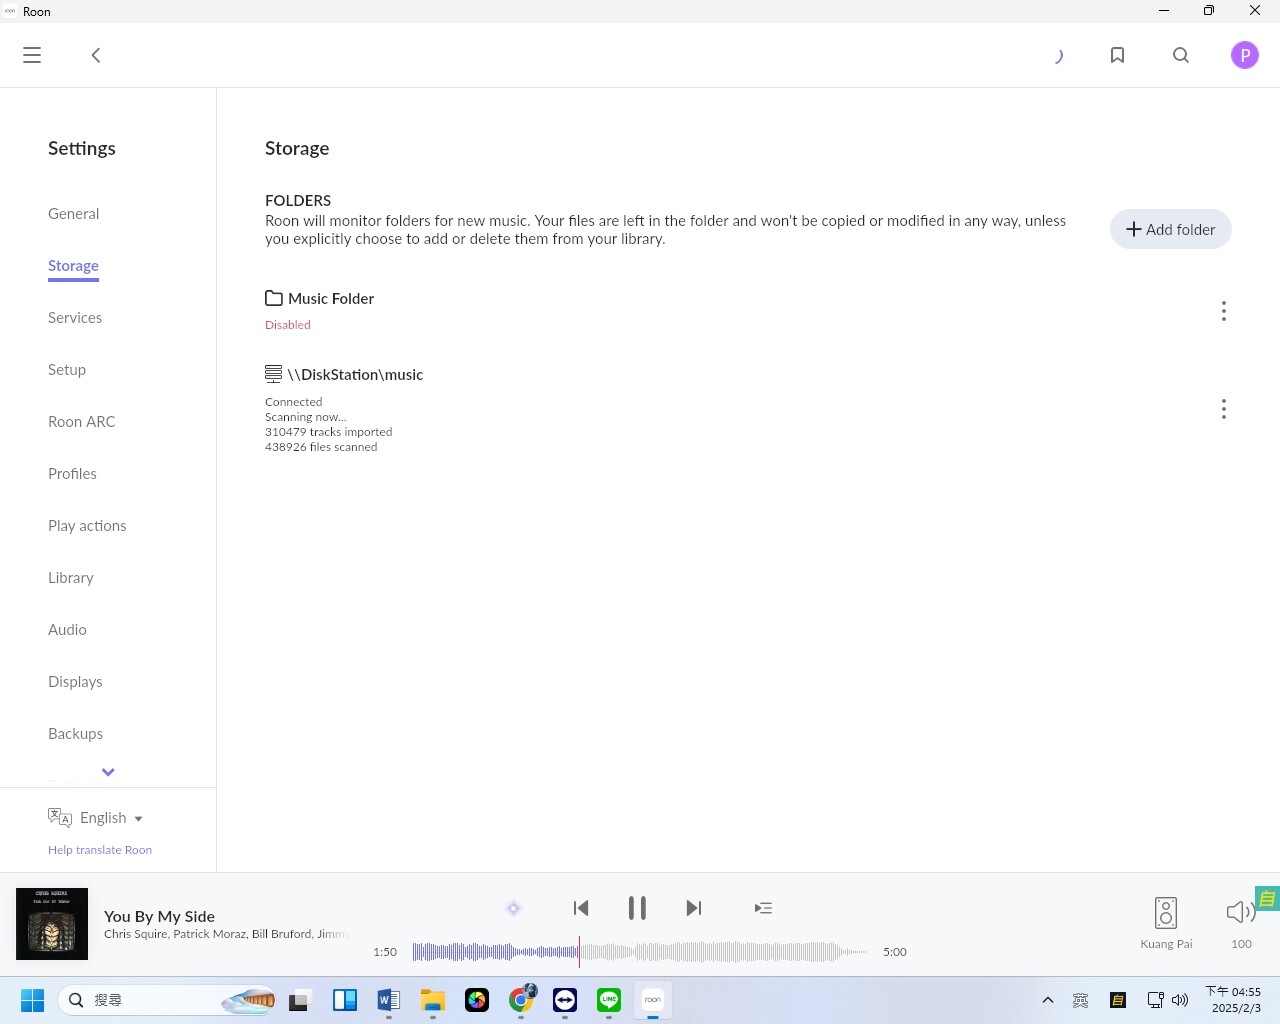Toggle Roon Radio sparkle icon
This screenshot has height=1024, width=1280.
coord(514,908)
